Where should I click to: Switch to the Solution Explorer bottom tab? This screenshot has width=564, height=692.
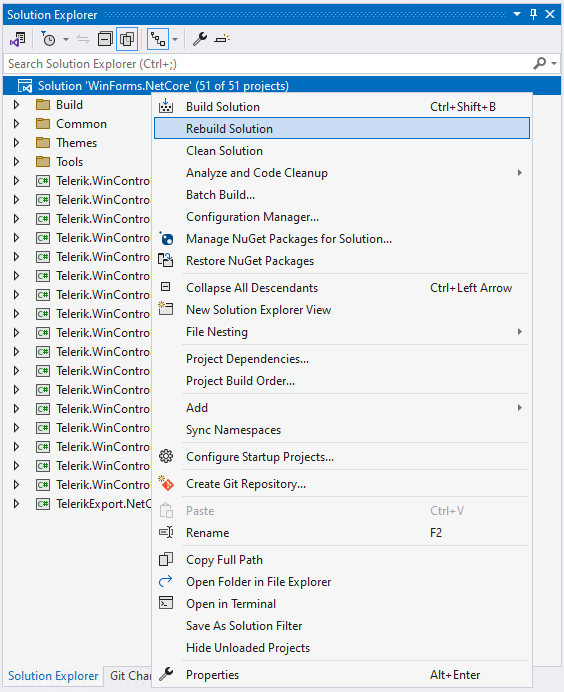click(53, 676)
